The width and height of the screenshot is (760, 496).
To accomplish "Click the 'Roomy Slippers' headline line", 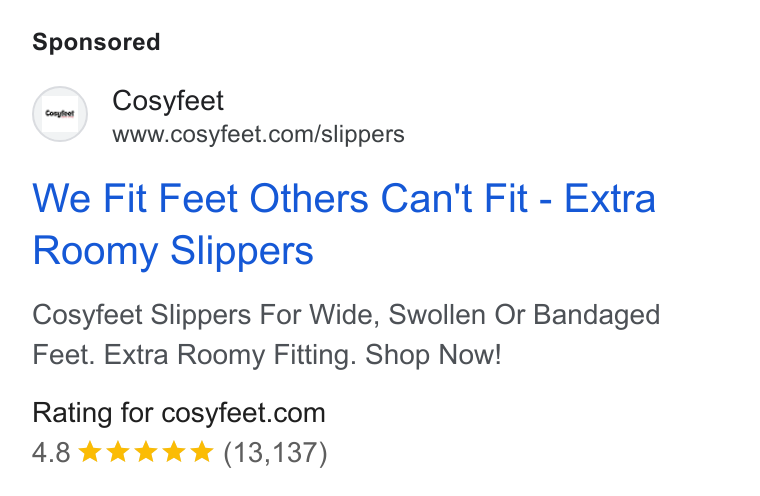I will pyautogui.click(x=173, y=251).
